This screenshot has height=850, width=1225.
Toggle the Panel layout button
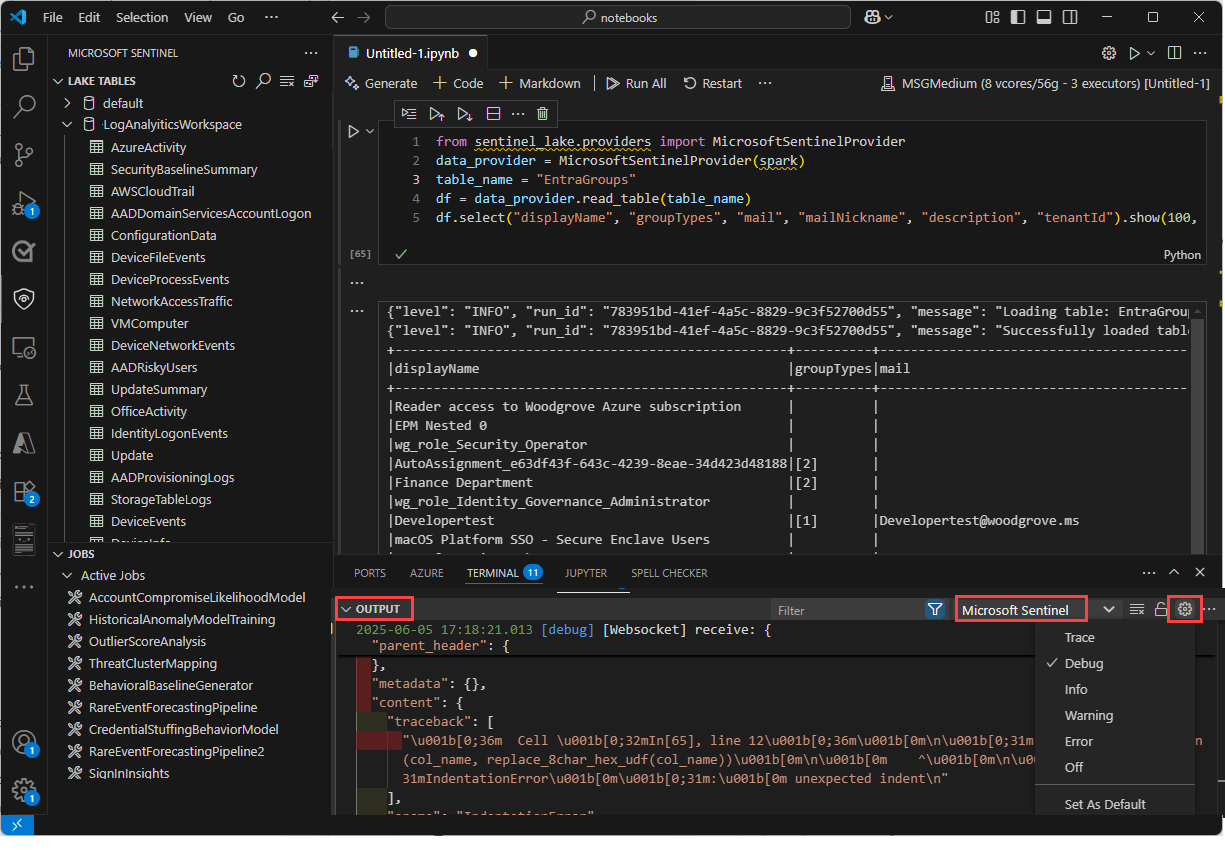[1043, 17]
